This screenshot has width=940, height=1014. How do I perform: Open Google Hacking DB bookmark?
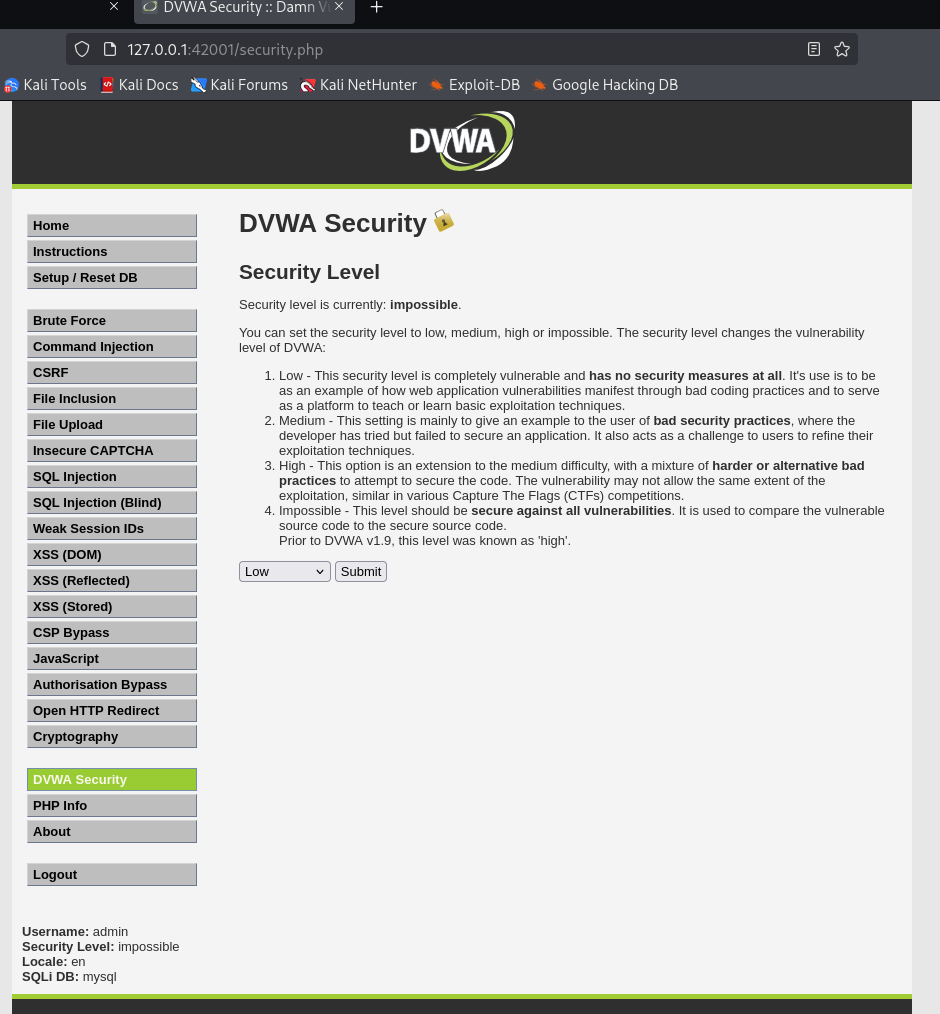(x=605, y=85)
